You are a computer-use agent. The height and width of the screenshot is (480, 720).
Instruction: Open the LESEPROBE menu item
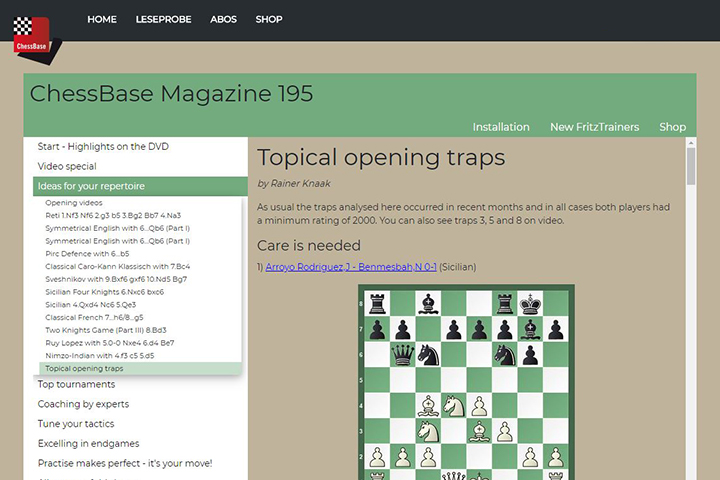pyautogui.click(x=163, y=19)
